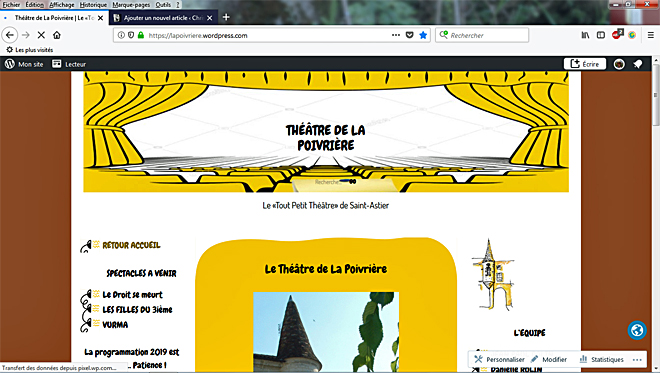This screenshot has height=373, width=660.
Task: Show the sidebar panel icon
Action: pos(601,35)
